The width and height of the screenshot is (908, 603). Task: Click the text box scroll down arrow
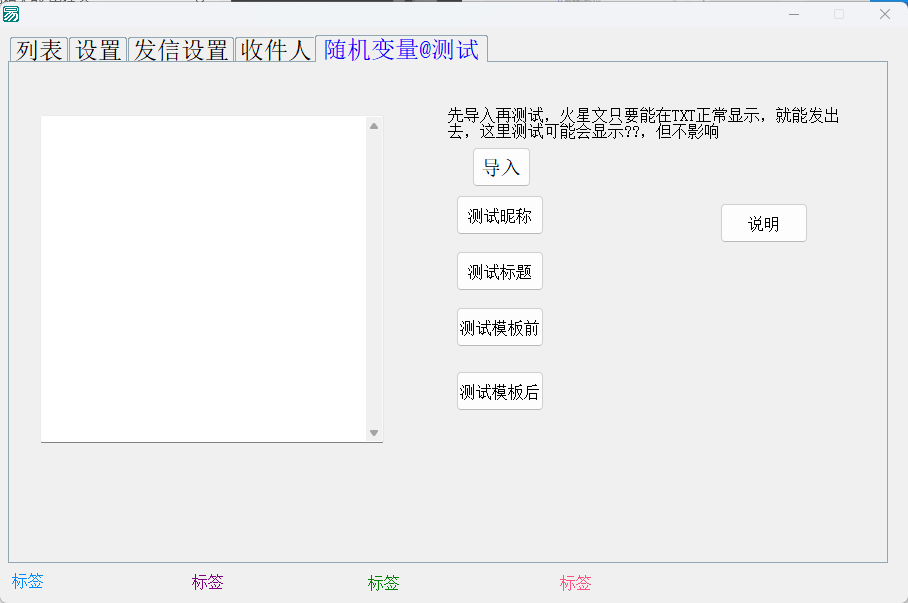pos(374,432)
